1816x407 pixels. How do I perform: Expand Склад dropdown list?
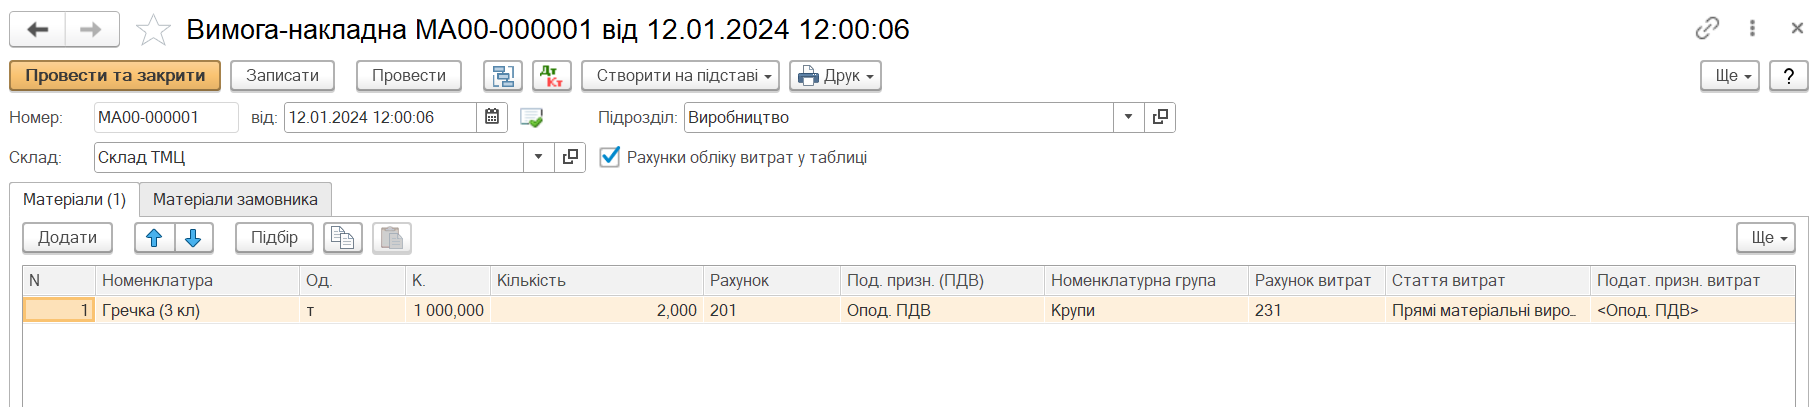538,157
